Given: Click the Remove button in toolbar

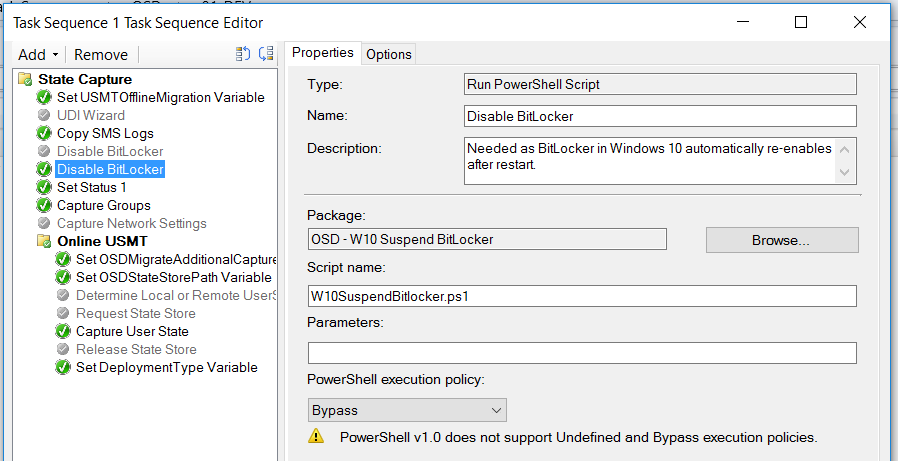Looking at the screenshot, I should (101, 55).
